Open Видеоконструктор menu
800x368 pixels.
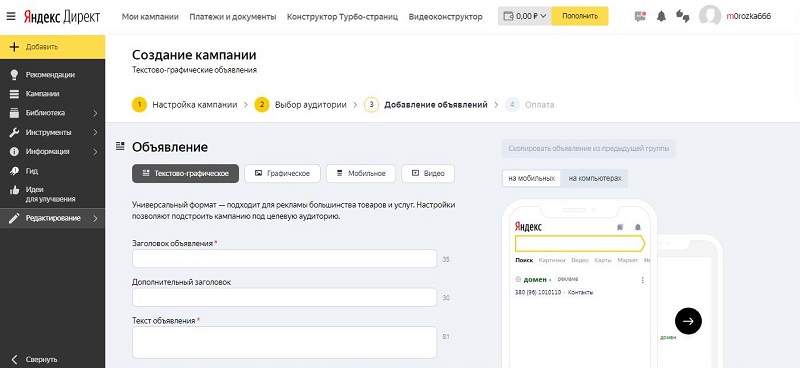pyautogui.click(x=445, y=17)
